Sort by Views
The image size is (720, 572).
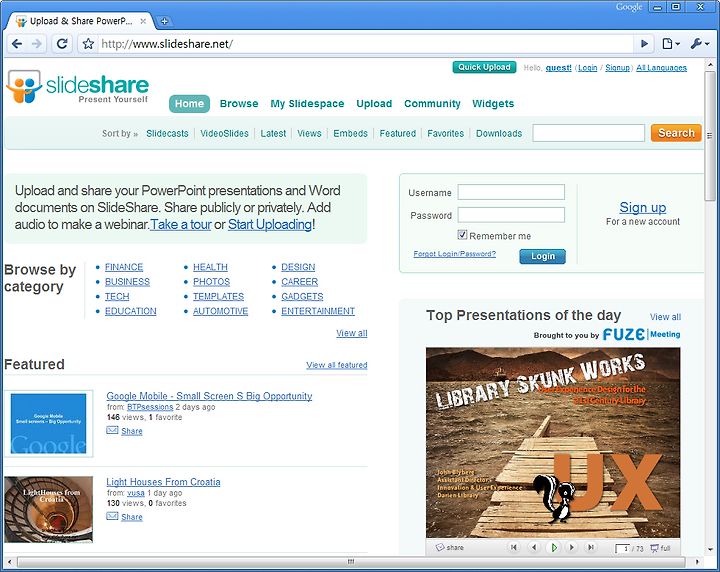(309, 134)
